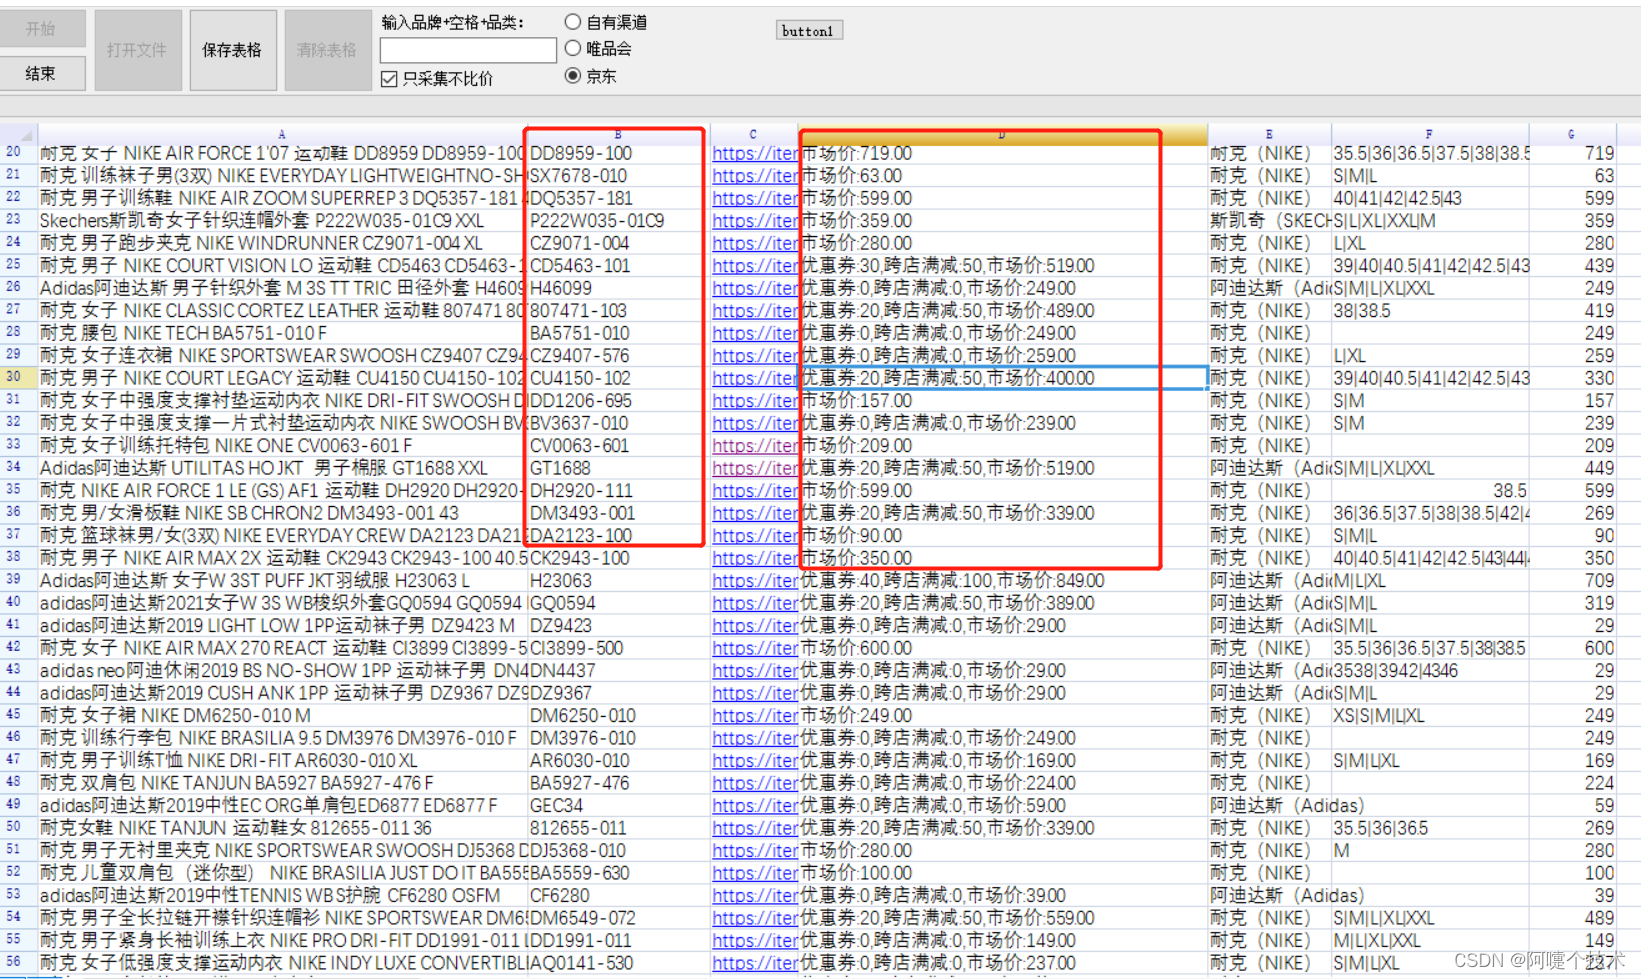The width and height of the screenshot is (1641, 979).
Task: Click the Skechers斯凯奇 product name cell
Action: pos(282,221)
